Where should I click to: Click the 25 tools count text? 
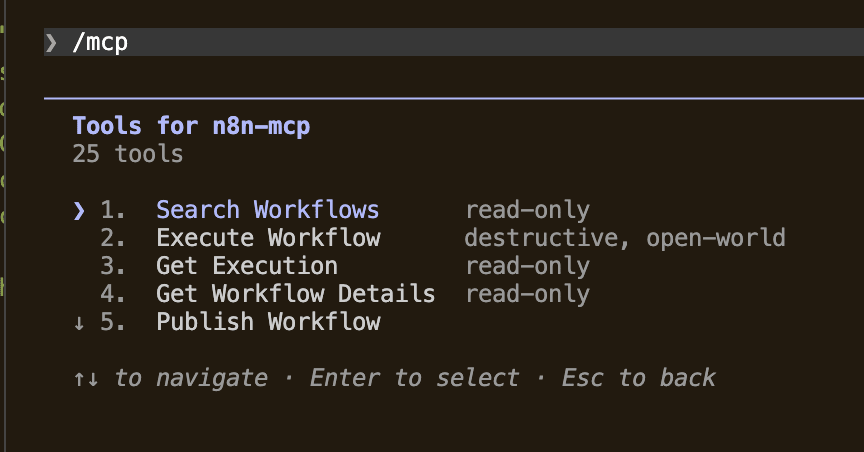tap(127, 154)
